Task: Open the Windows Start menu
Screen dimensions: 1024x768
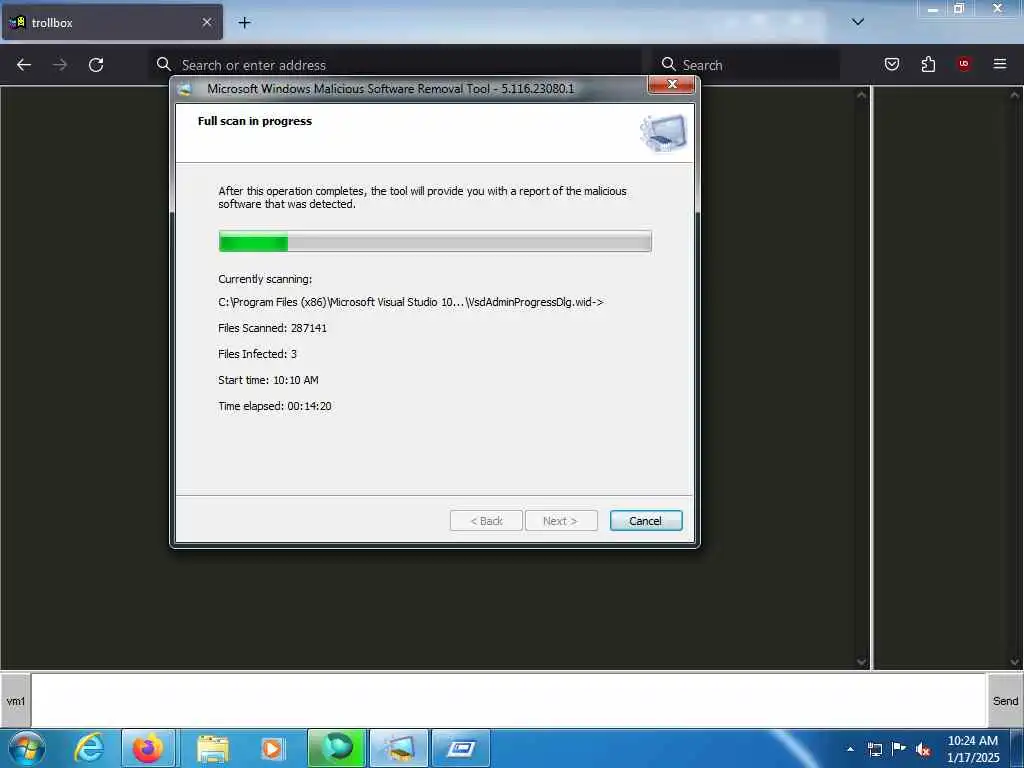Action: 26,748
